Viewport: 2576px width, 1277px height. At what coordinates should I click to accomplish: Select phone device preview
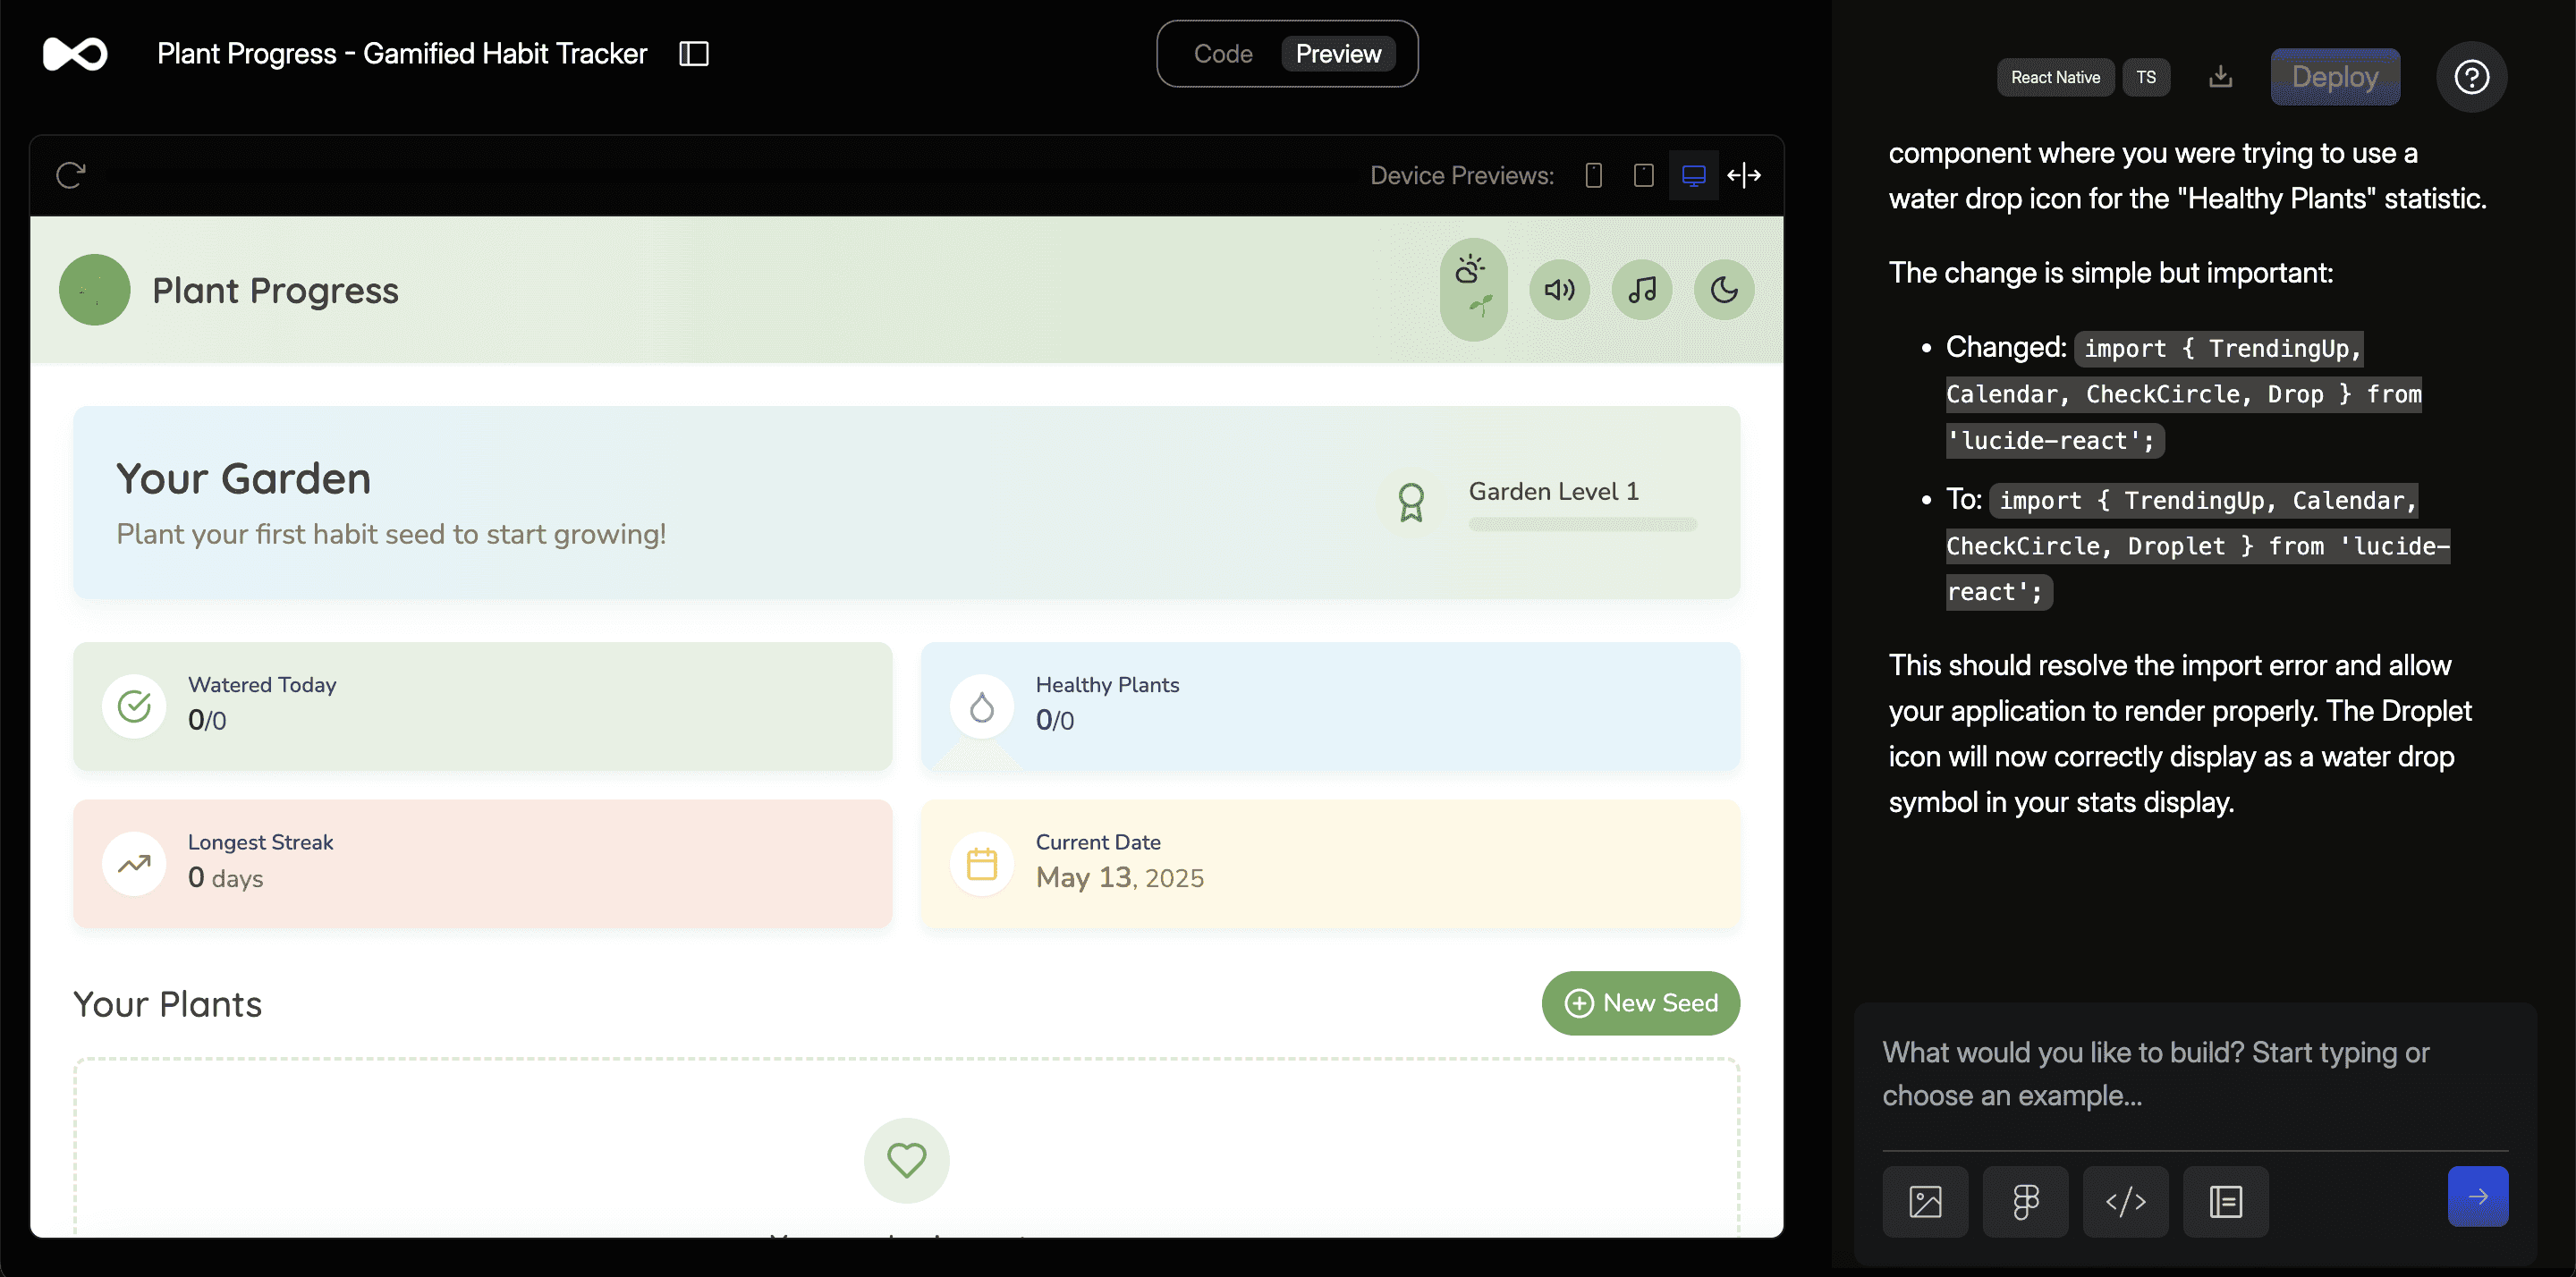coord(1593,176)
